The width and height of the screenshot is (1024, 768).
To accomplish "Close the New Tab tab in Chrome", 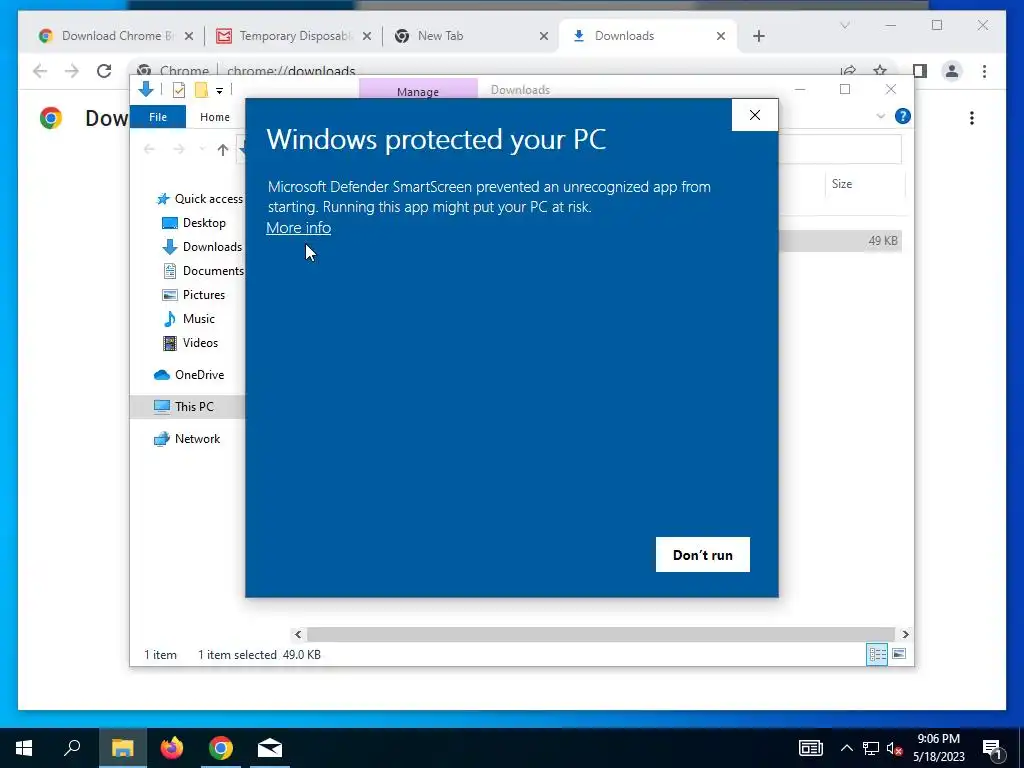I will pyautogui.click(x=543, y=36).
